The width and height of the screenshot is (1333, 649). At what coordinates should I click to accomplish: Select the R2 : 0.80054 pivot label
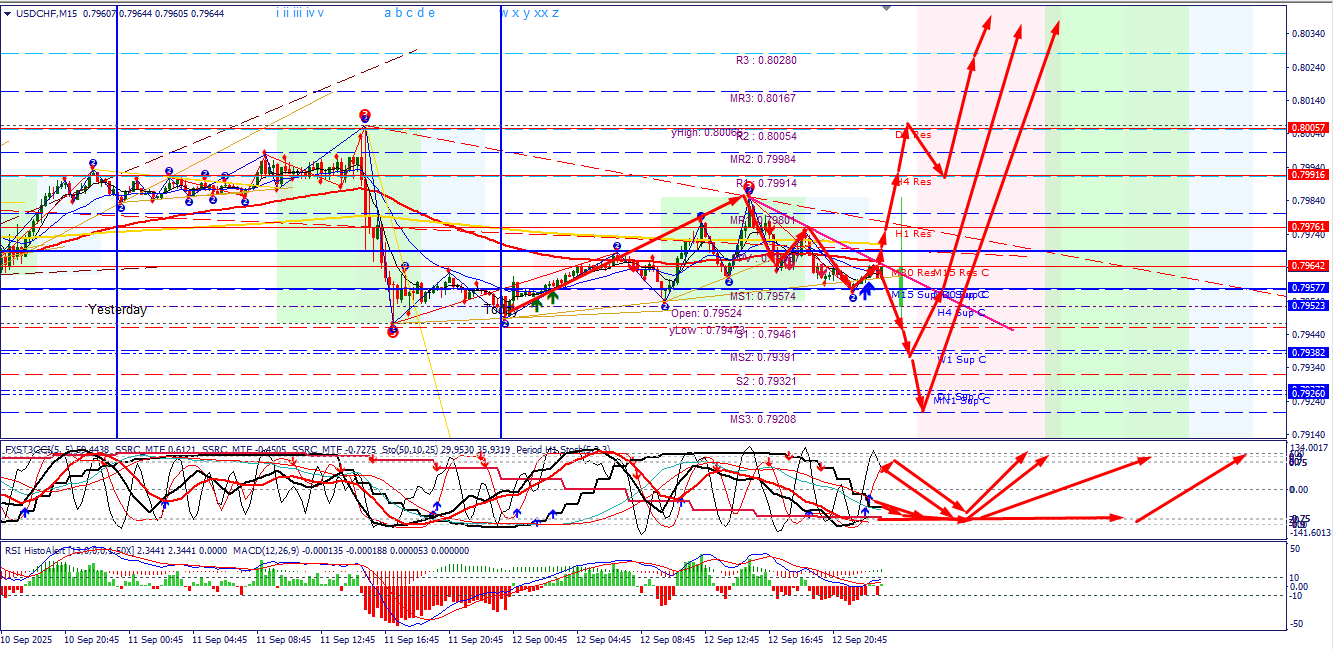click(767, 135)
